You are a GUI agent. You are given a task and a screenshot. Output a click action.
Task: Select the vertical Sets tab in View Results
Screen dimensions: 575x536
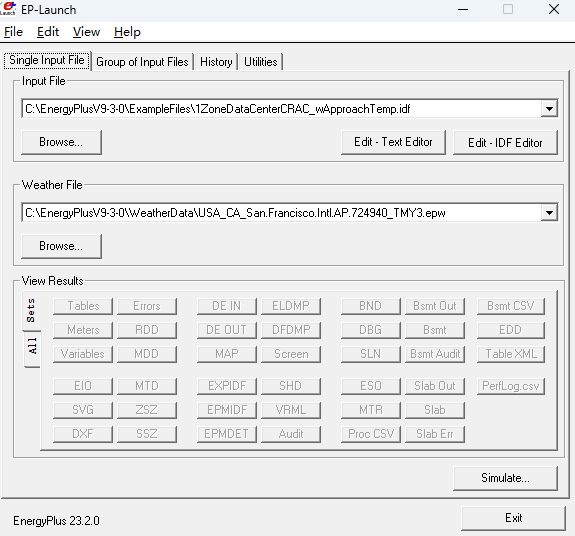click(x=31, y=311)
